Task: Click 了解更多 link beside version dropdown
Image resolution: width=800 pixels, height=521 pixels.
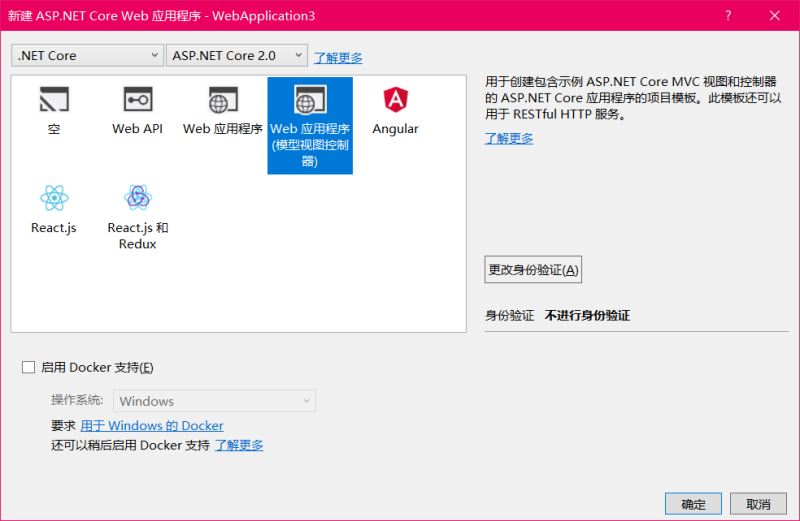Action: tap(338, 57)
